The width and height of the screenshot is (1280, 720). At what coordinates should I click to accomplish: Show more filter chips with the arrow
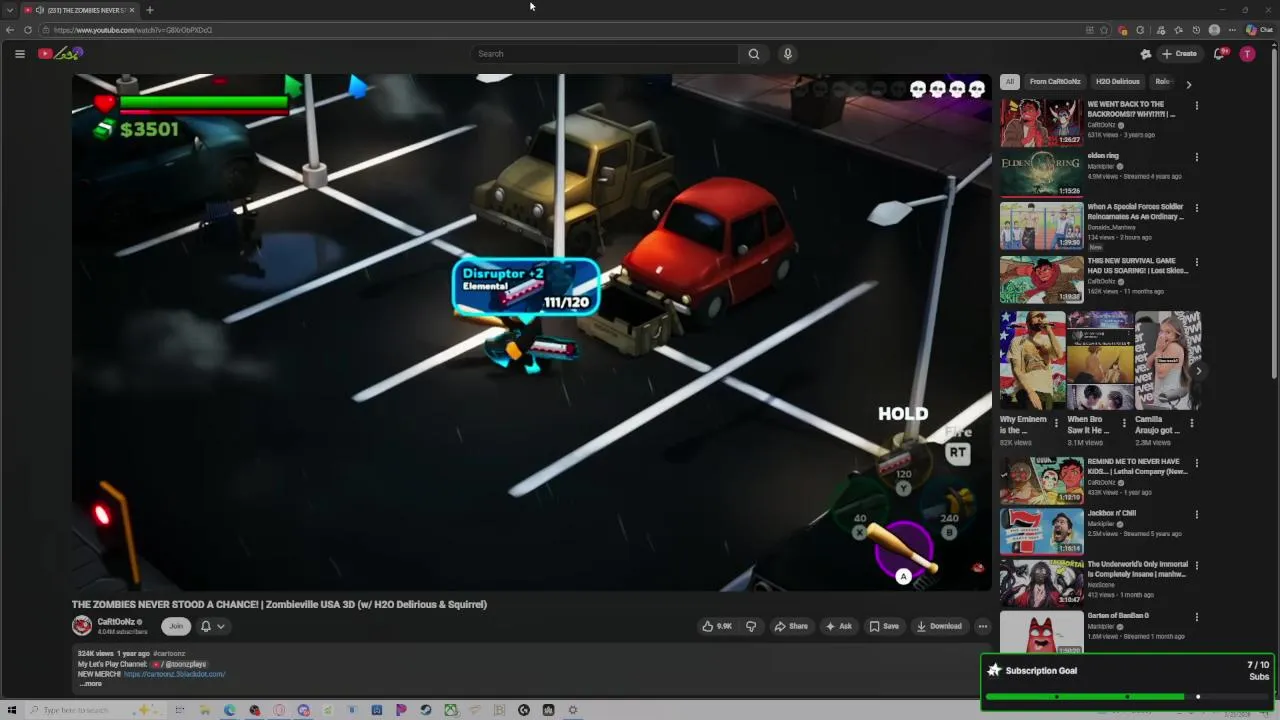1188,85
